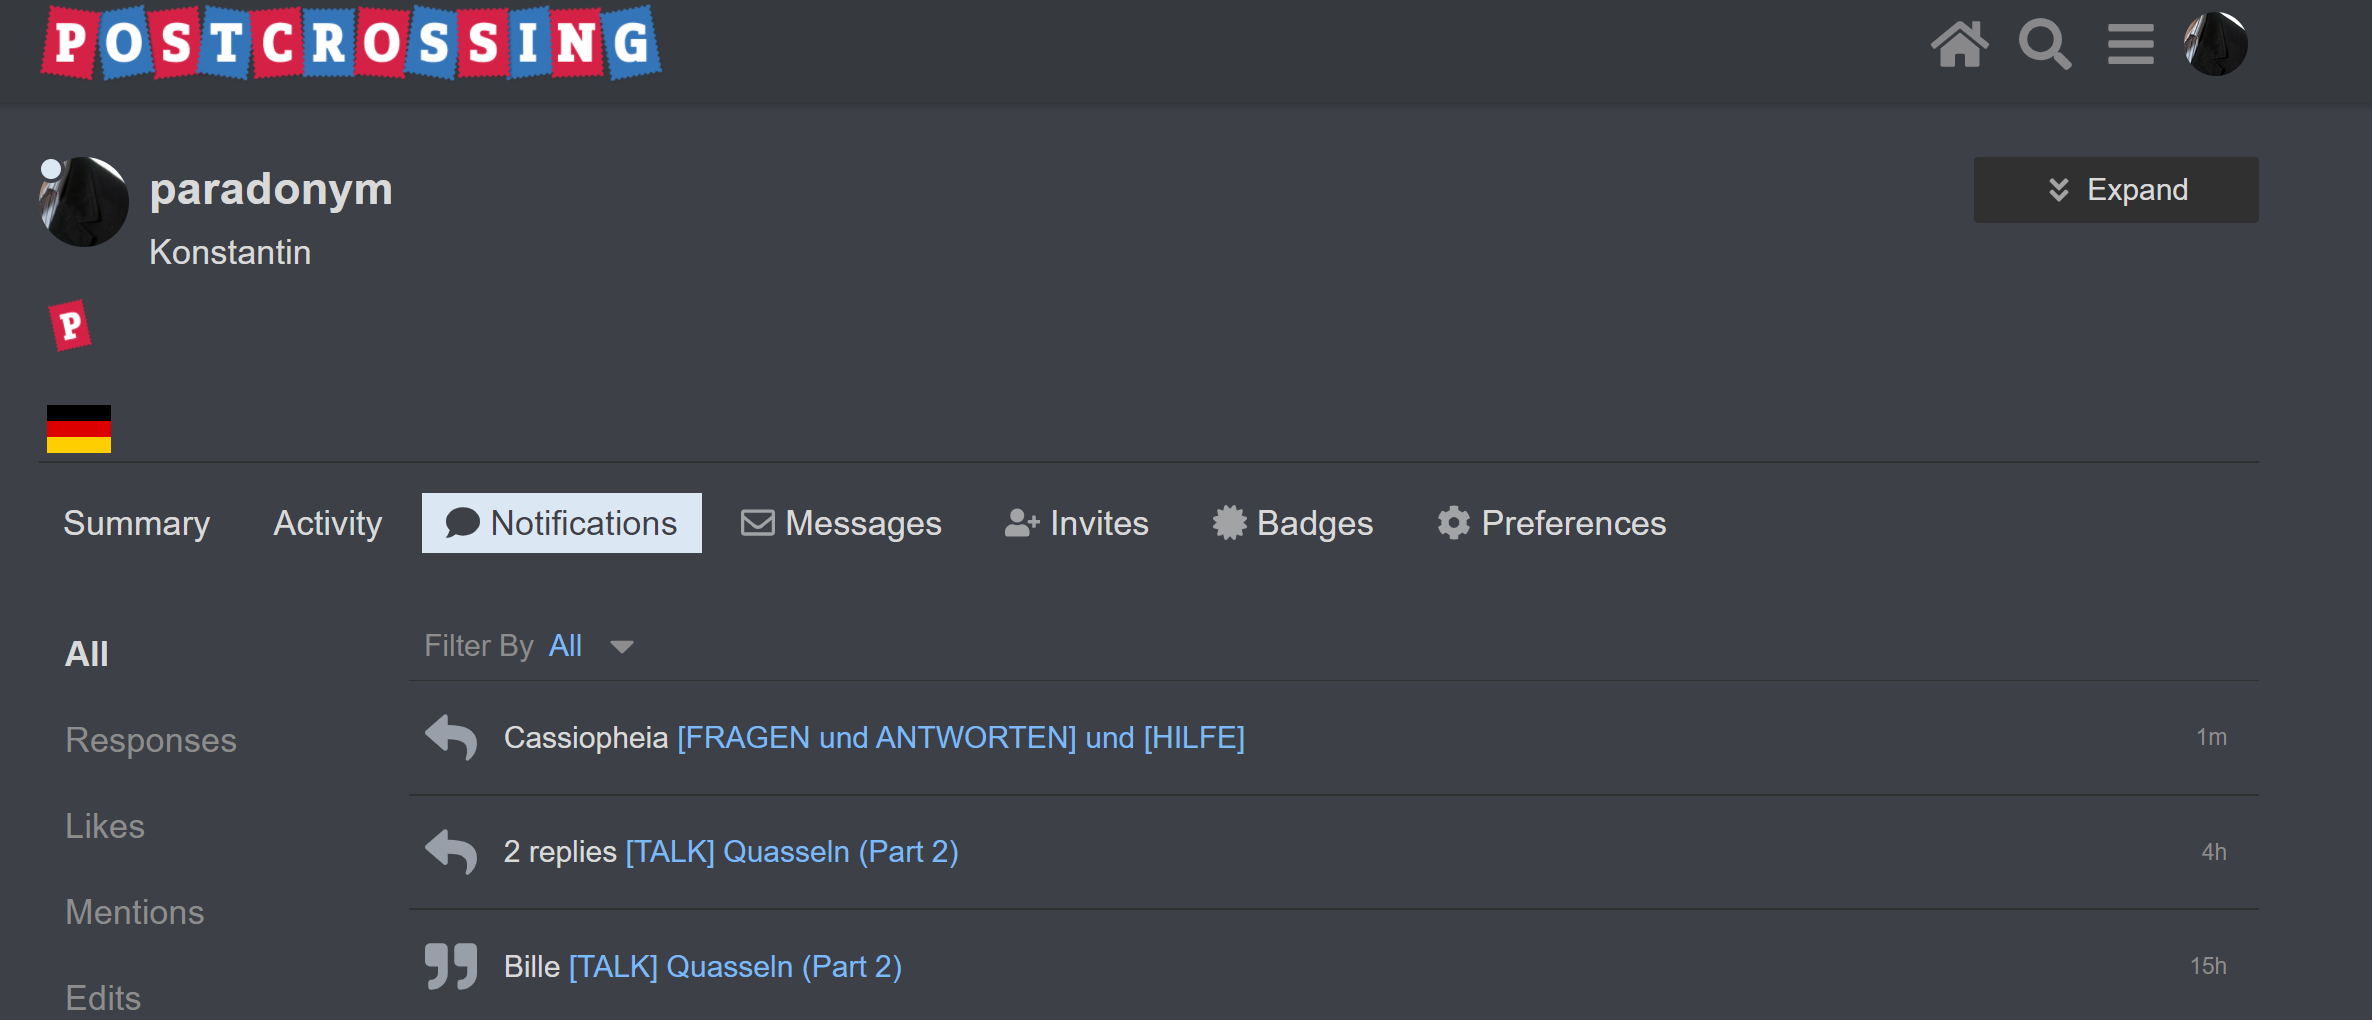Screen dimensions: 2372x1020
Task: Open the Badges tab
Action: pyautogui.click(x=1293, y=523)
